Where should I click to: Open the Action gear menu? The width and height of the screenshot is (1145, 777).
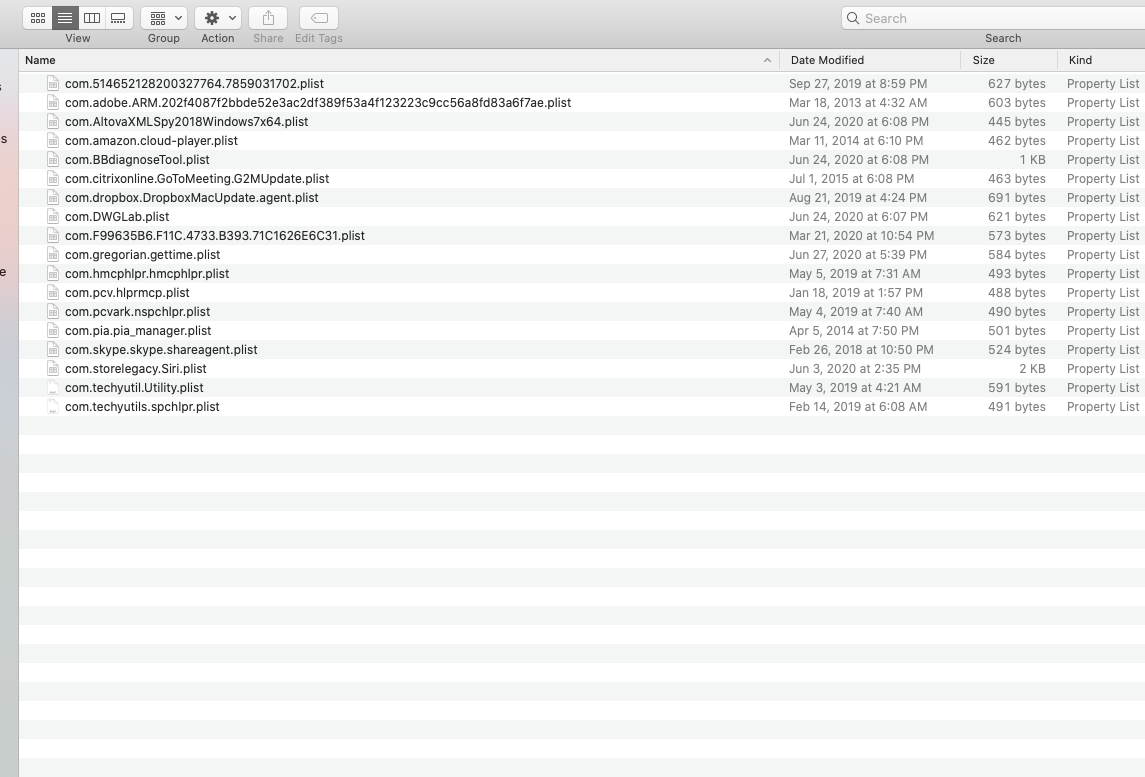[218, 18]
